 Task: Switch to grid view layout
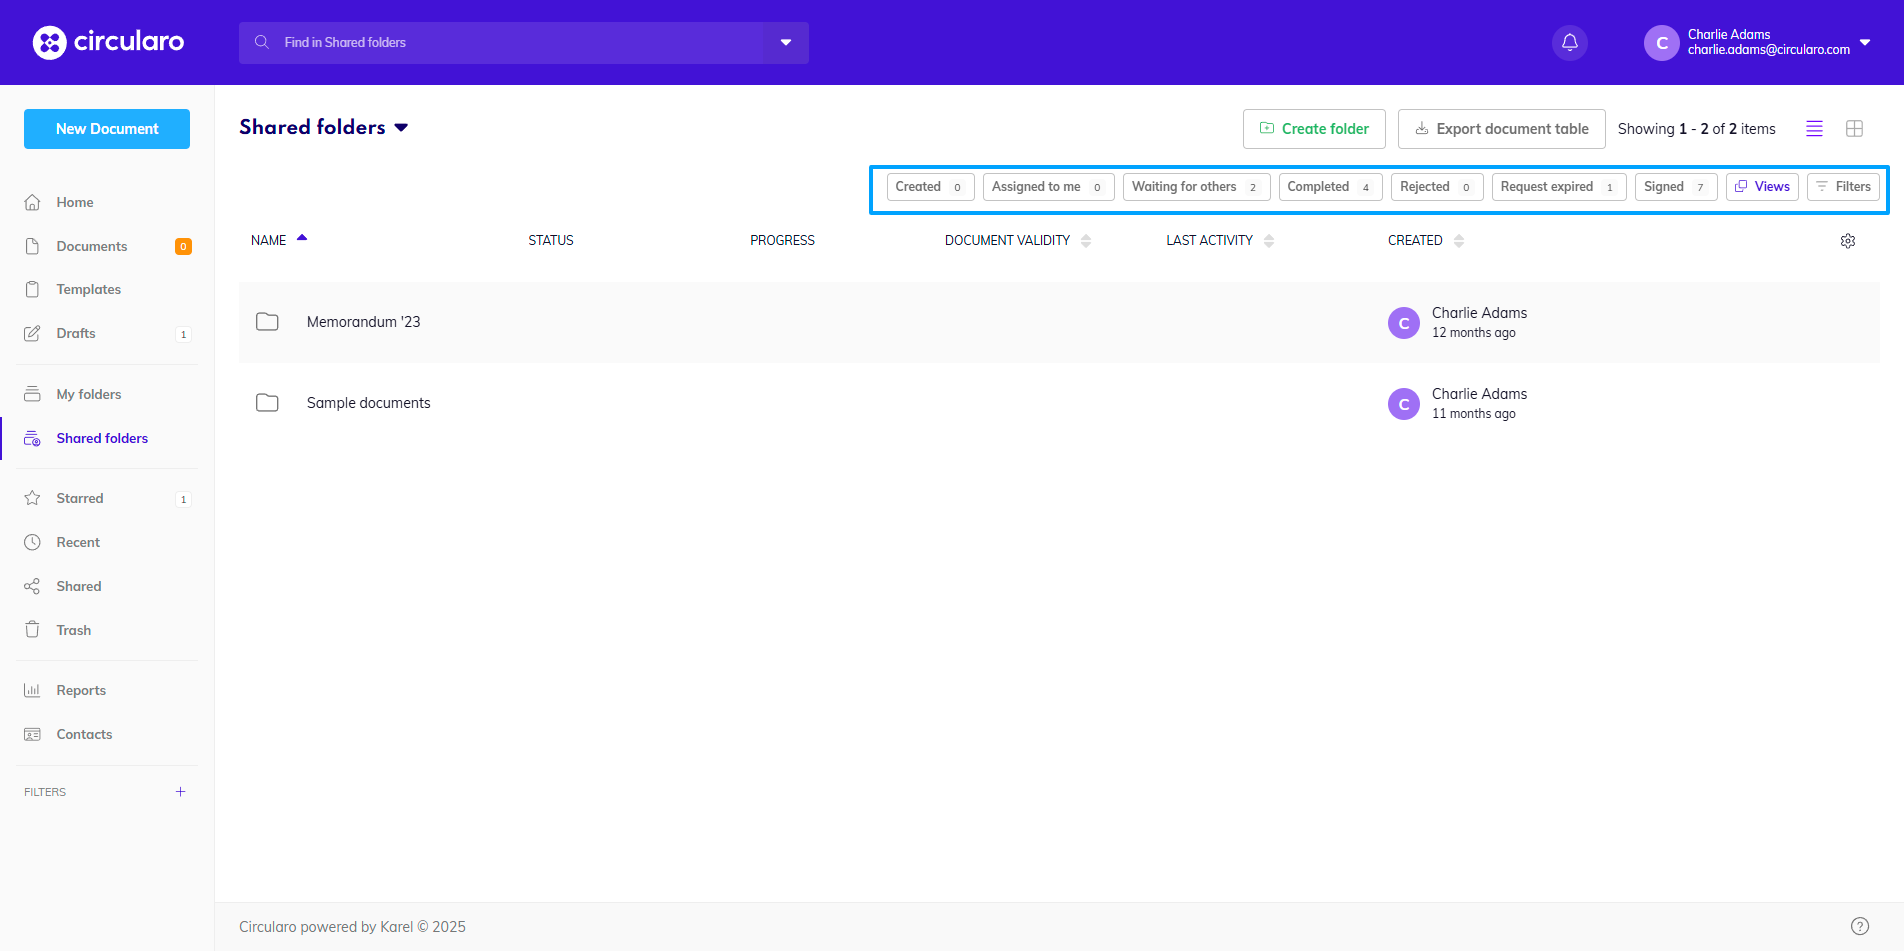click(1854, 129)
